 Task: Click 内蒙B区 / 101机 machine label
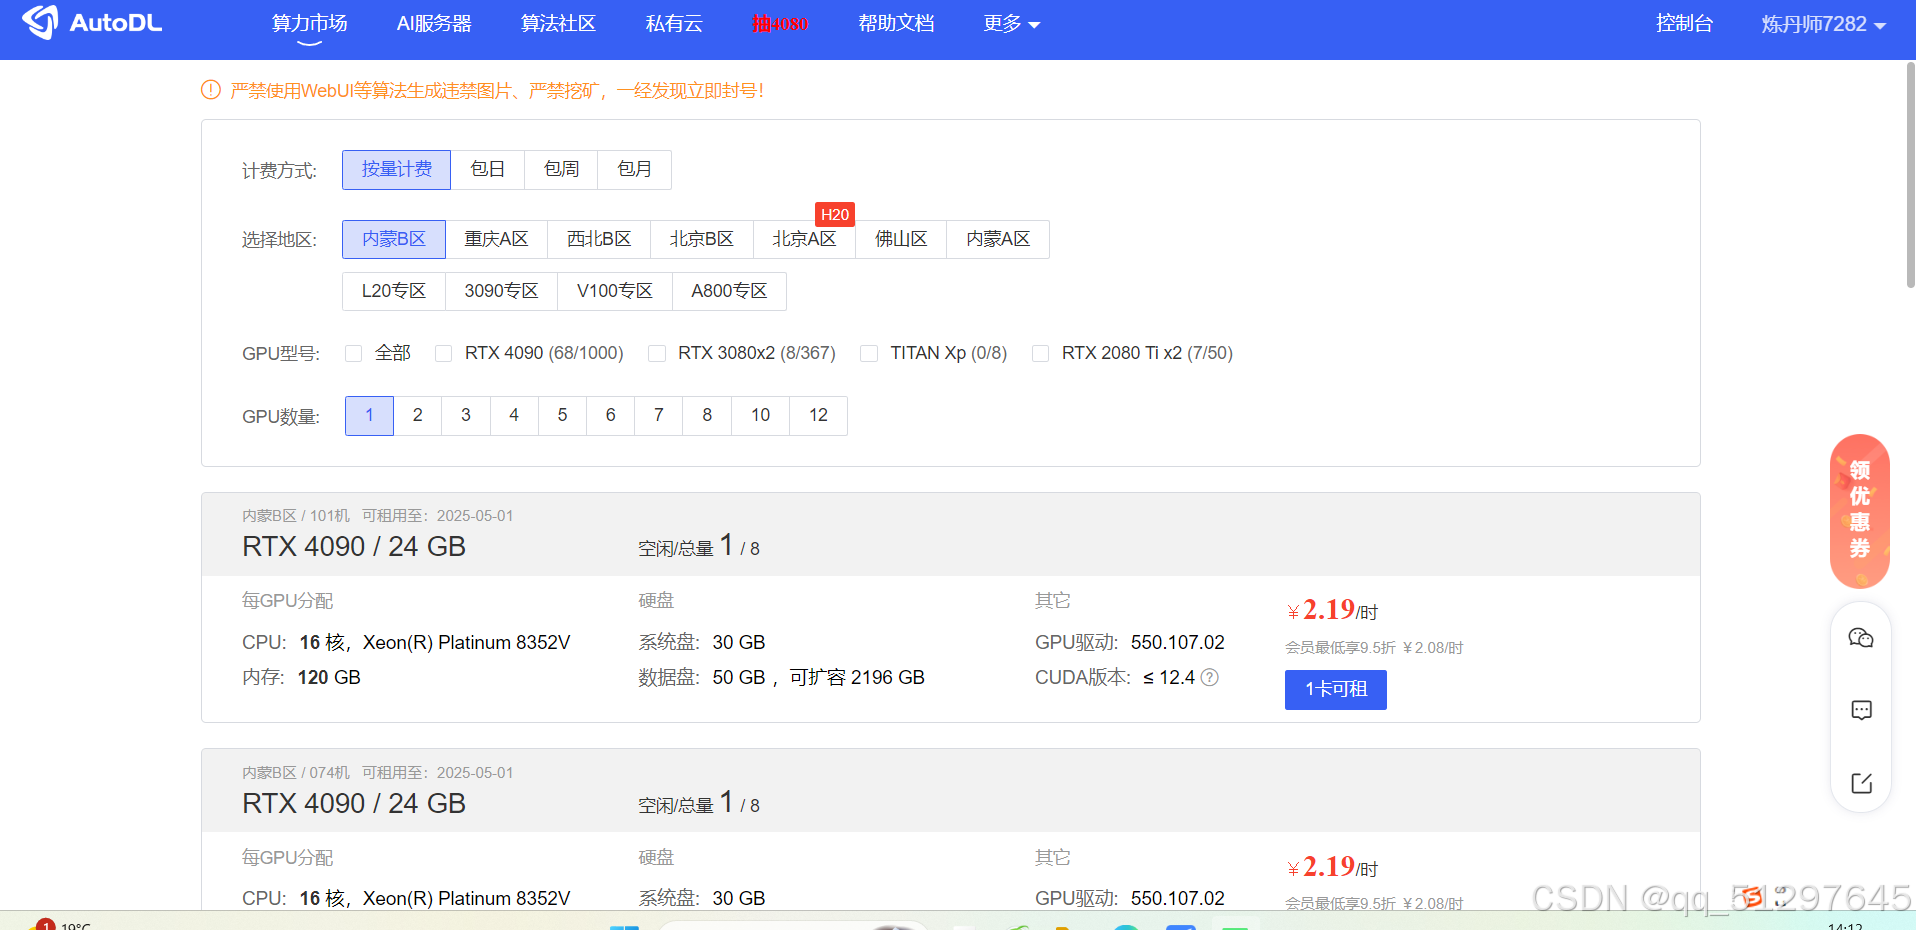296,516
